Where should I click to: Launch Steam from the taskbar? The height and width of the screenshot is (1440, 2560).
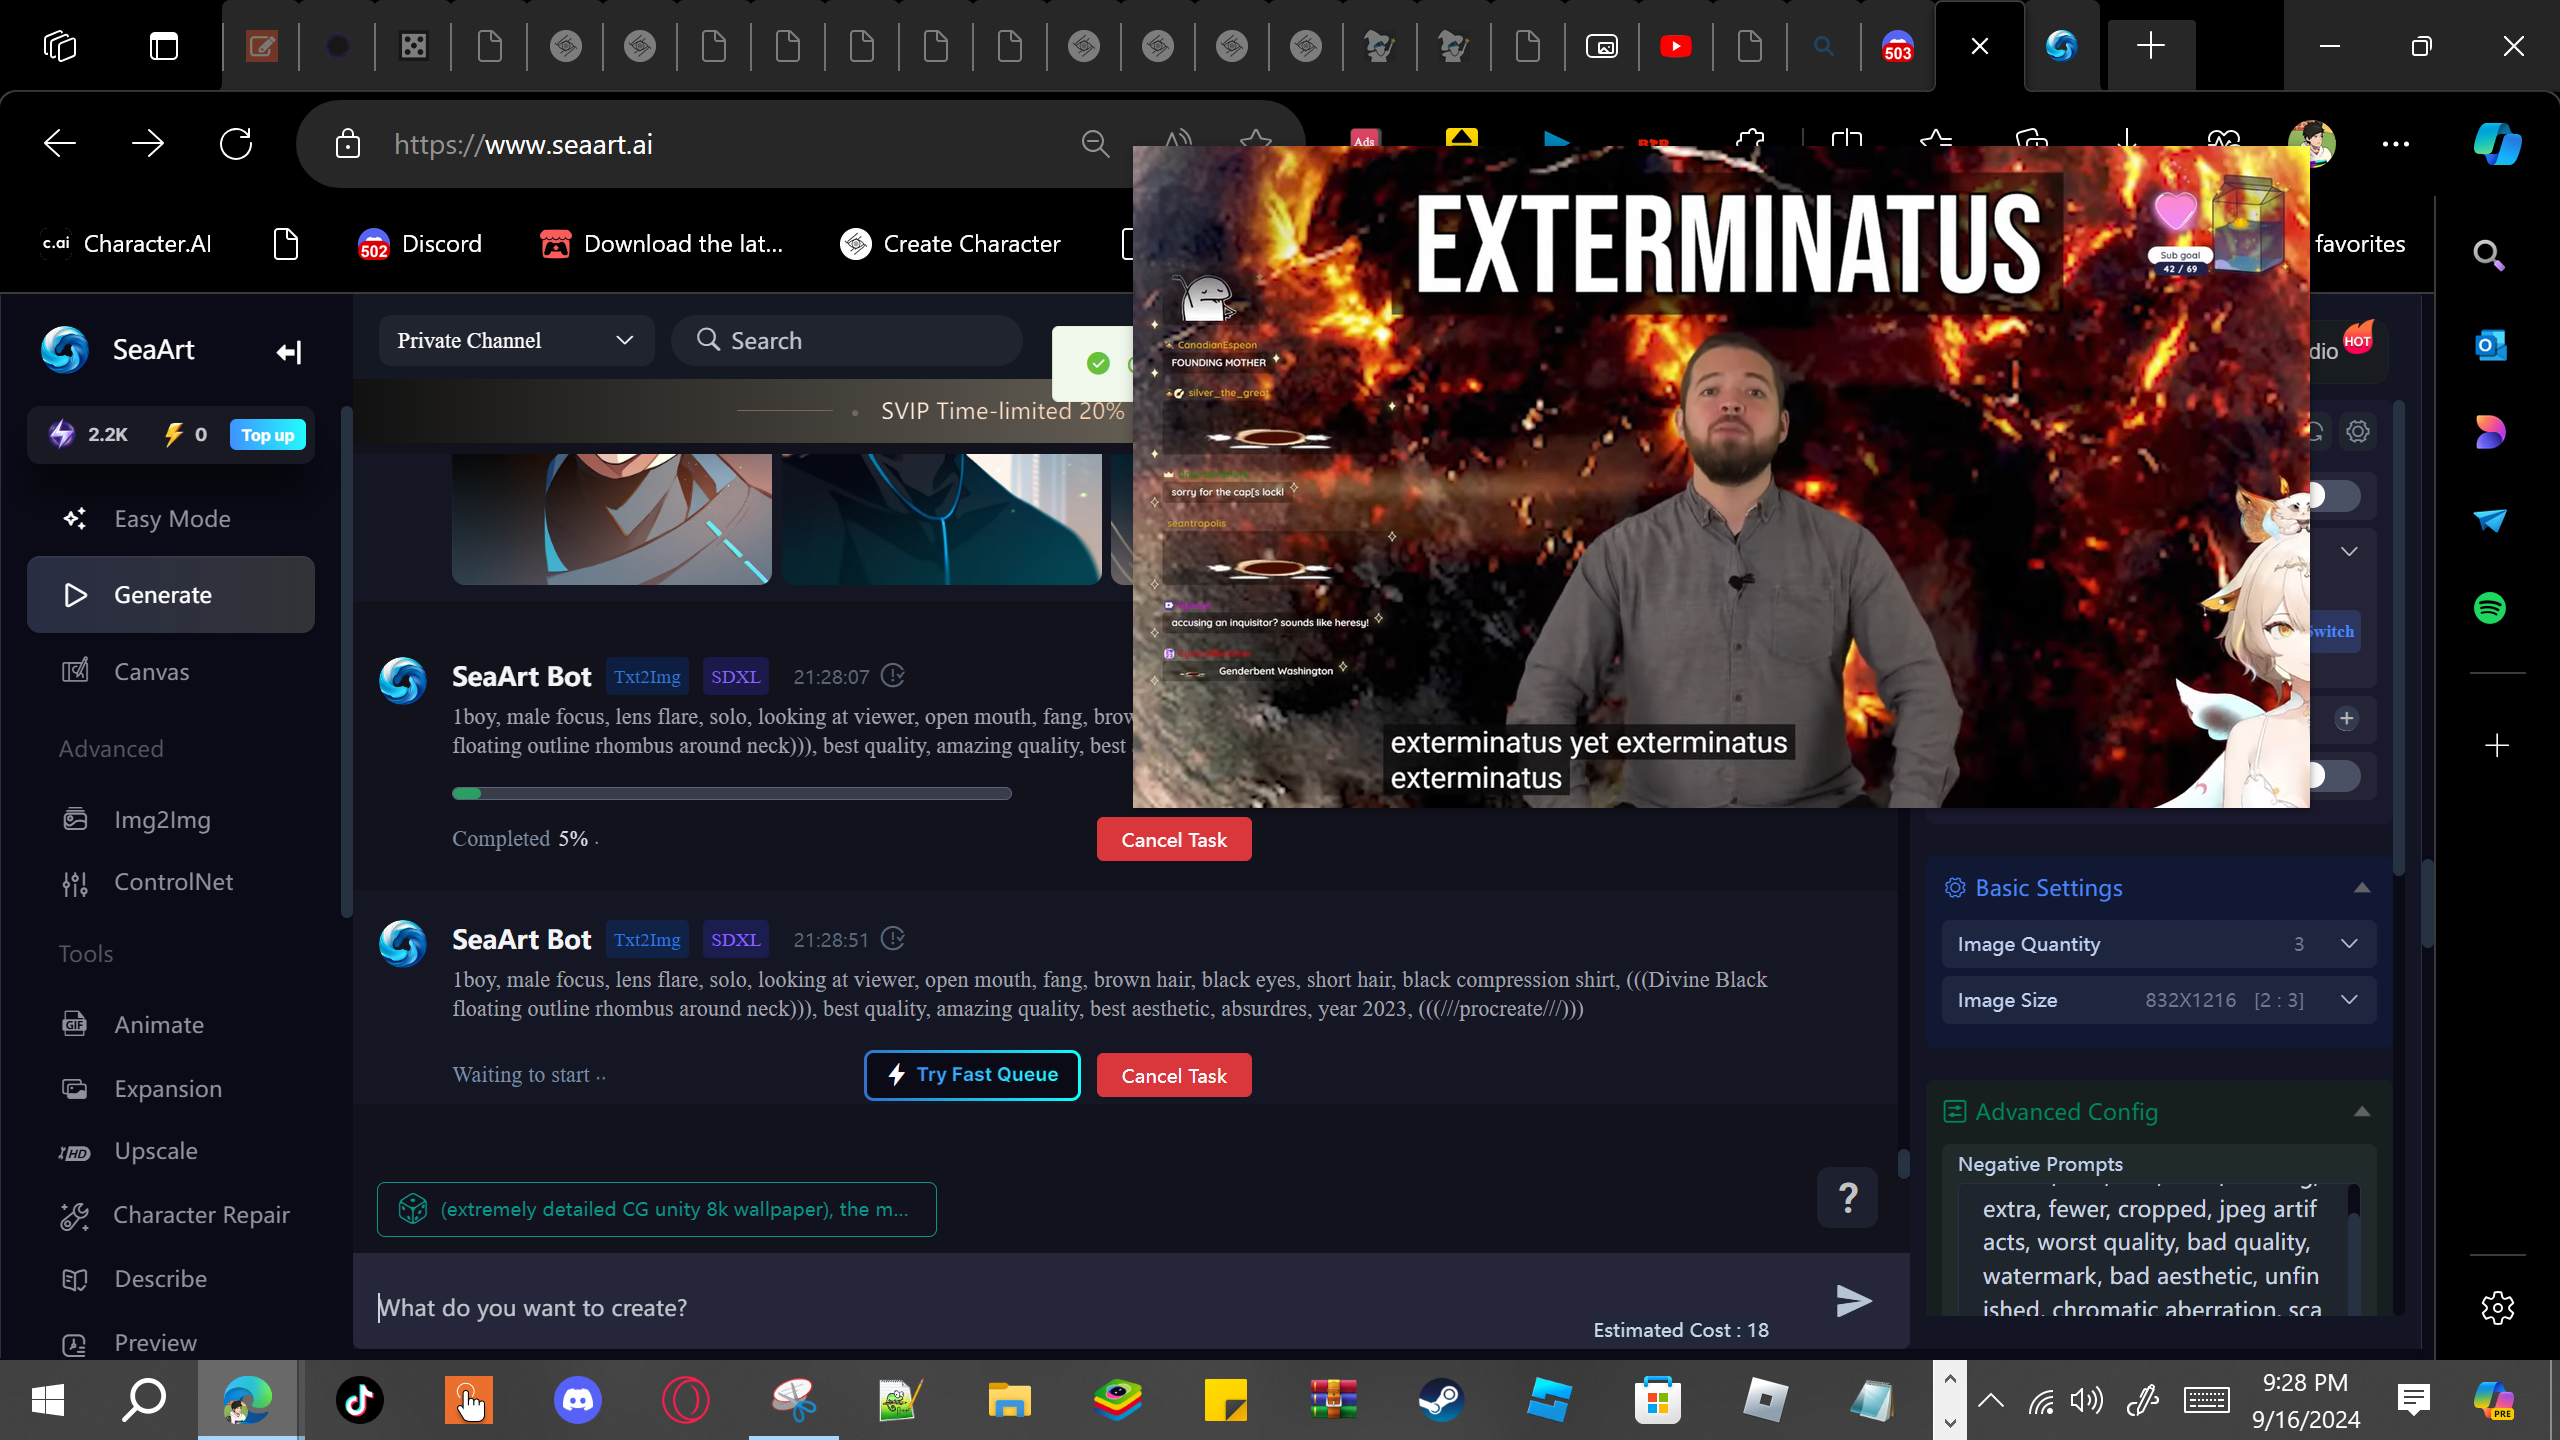click(1441, 1400)
